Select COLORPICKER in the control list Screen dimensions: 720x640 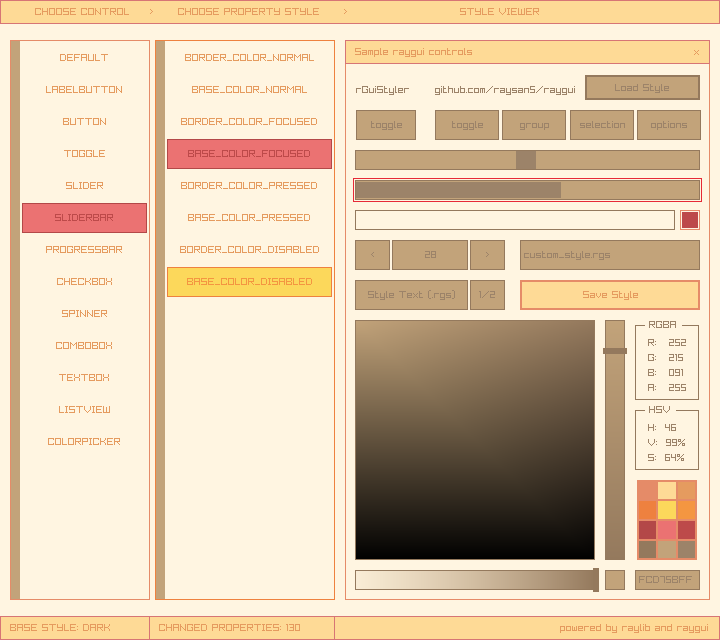coord(84,442)
